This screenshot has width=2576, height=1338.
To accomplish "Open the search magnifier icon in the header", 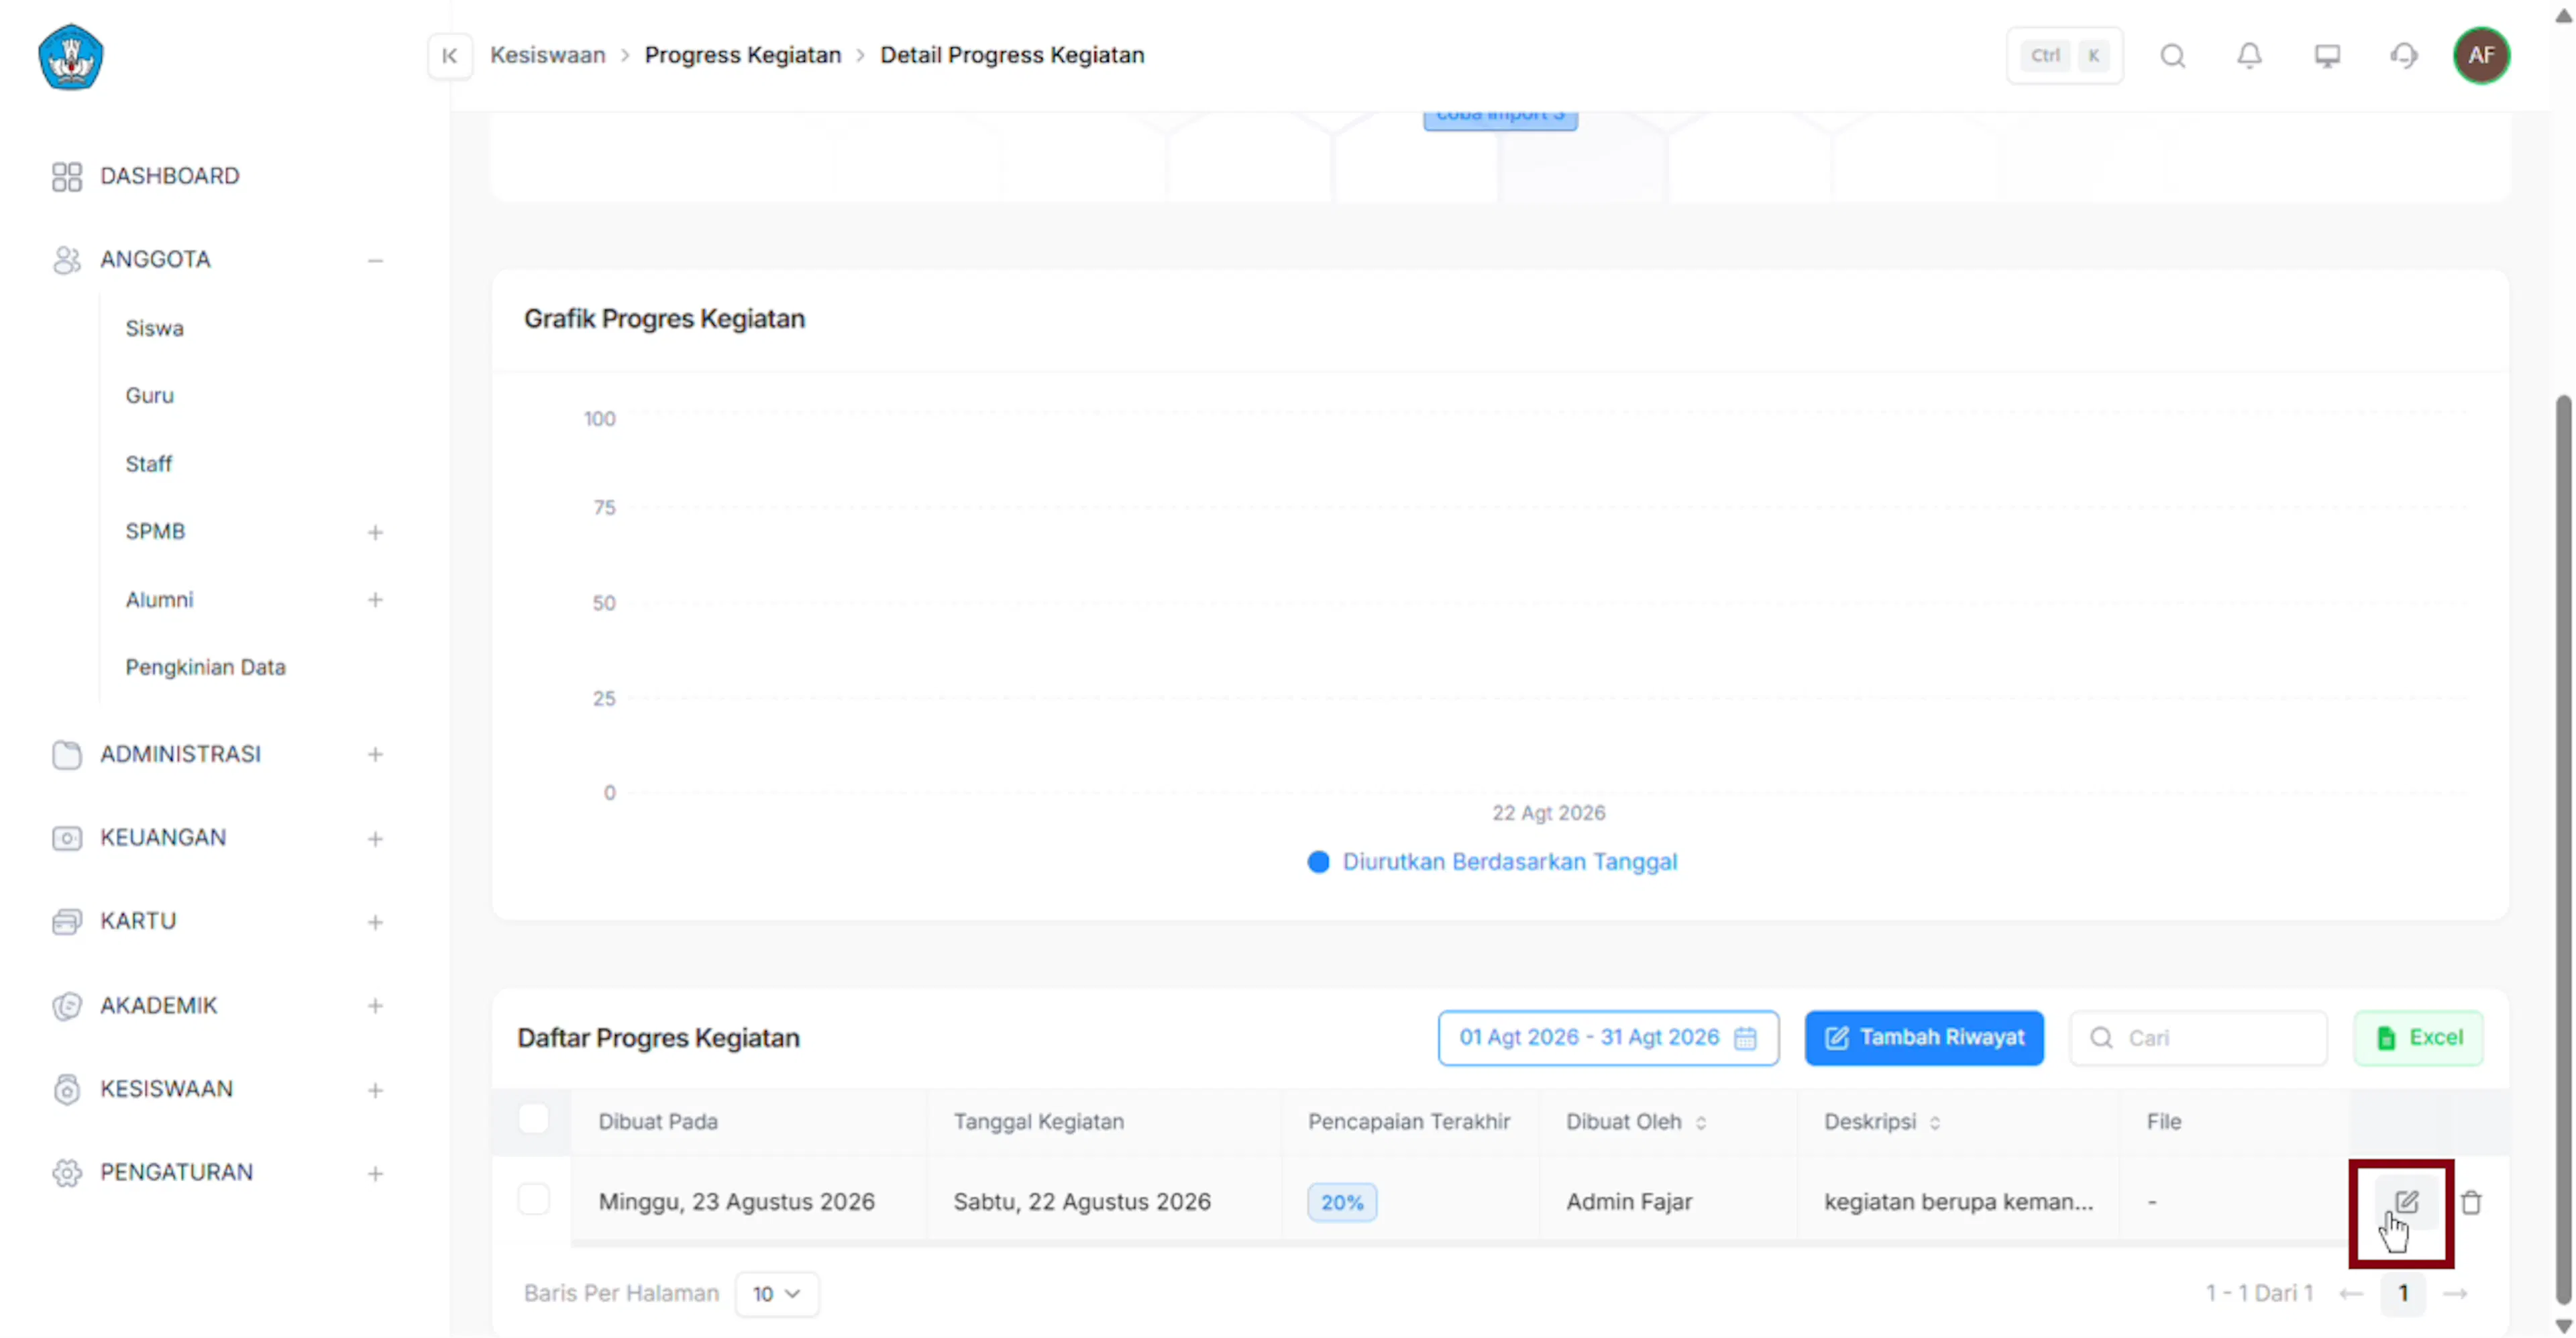I will coord(2172,55).
